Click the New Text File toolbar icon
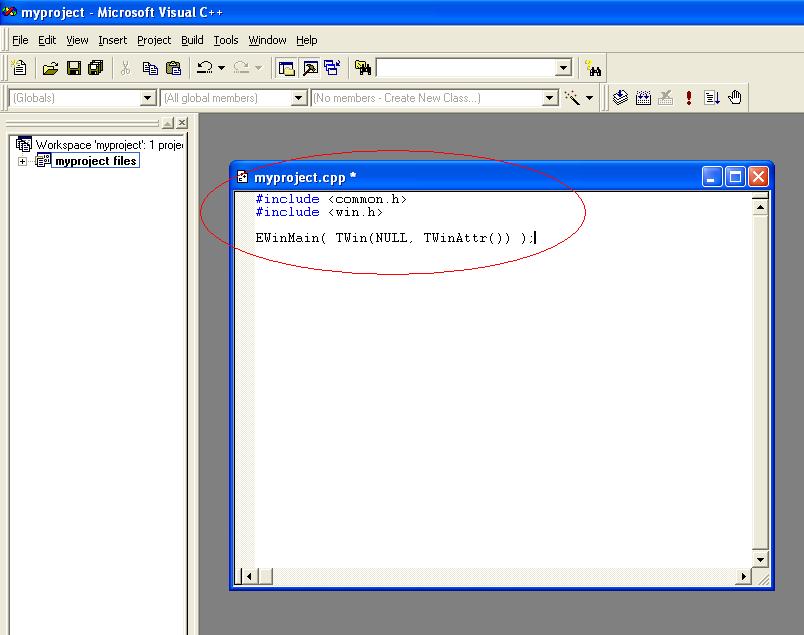804x635 pixels. point(19,68)
